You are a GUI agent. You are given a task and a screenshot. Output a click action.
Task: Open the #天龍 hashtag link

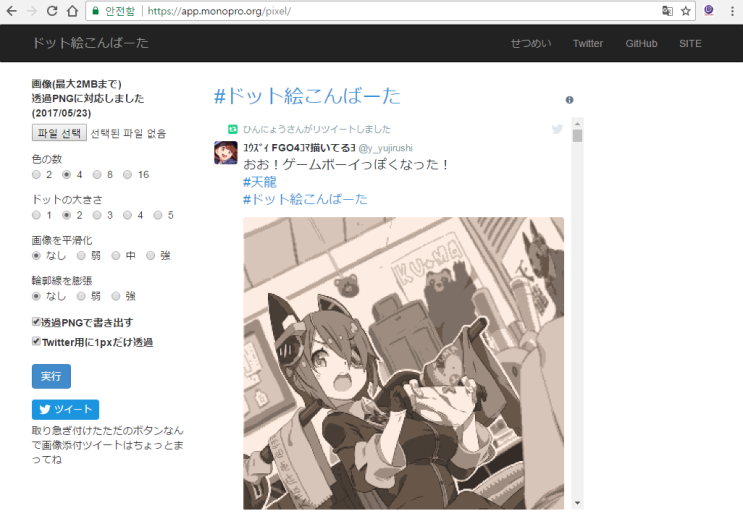coord(260,182)
